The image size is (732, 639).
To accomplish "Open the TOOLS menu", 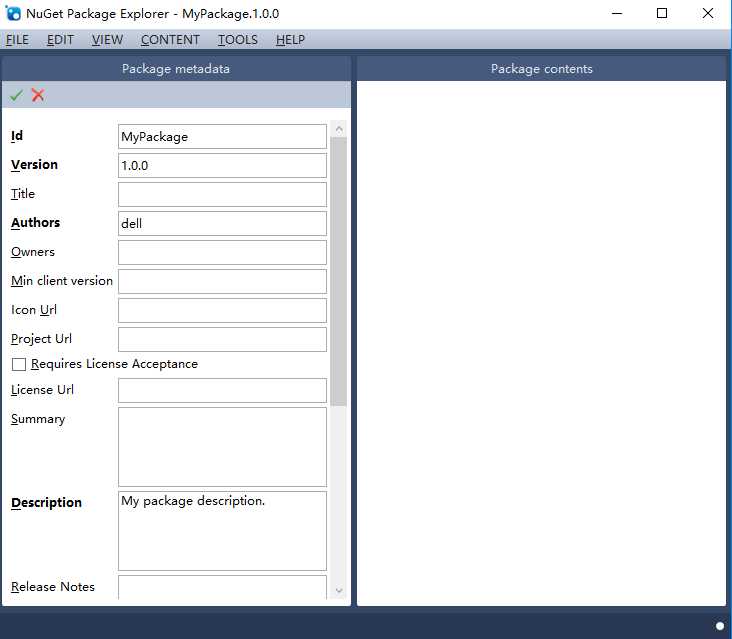I will [x=238, y=40].
